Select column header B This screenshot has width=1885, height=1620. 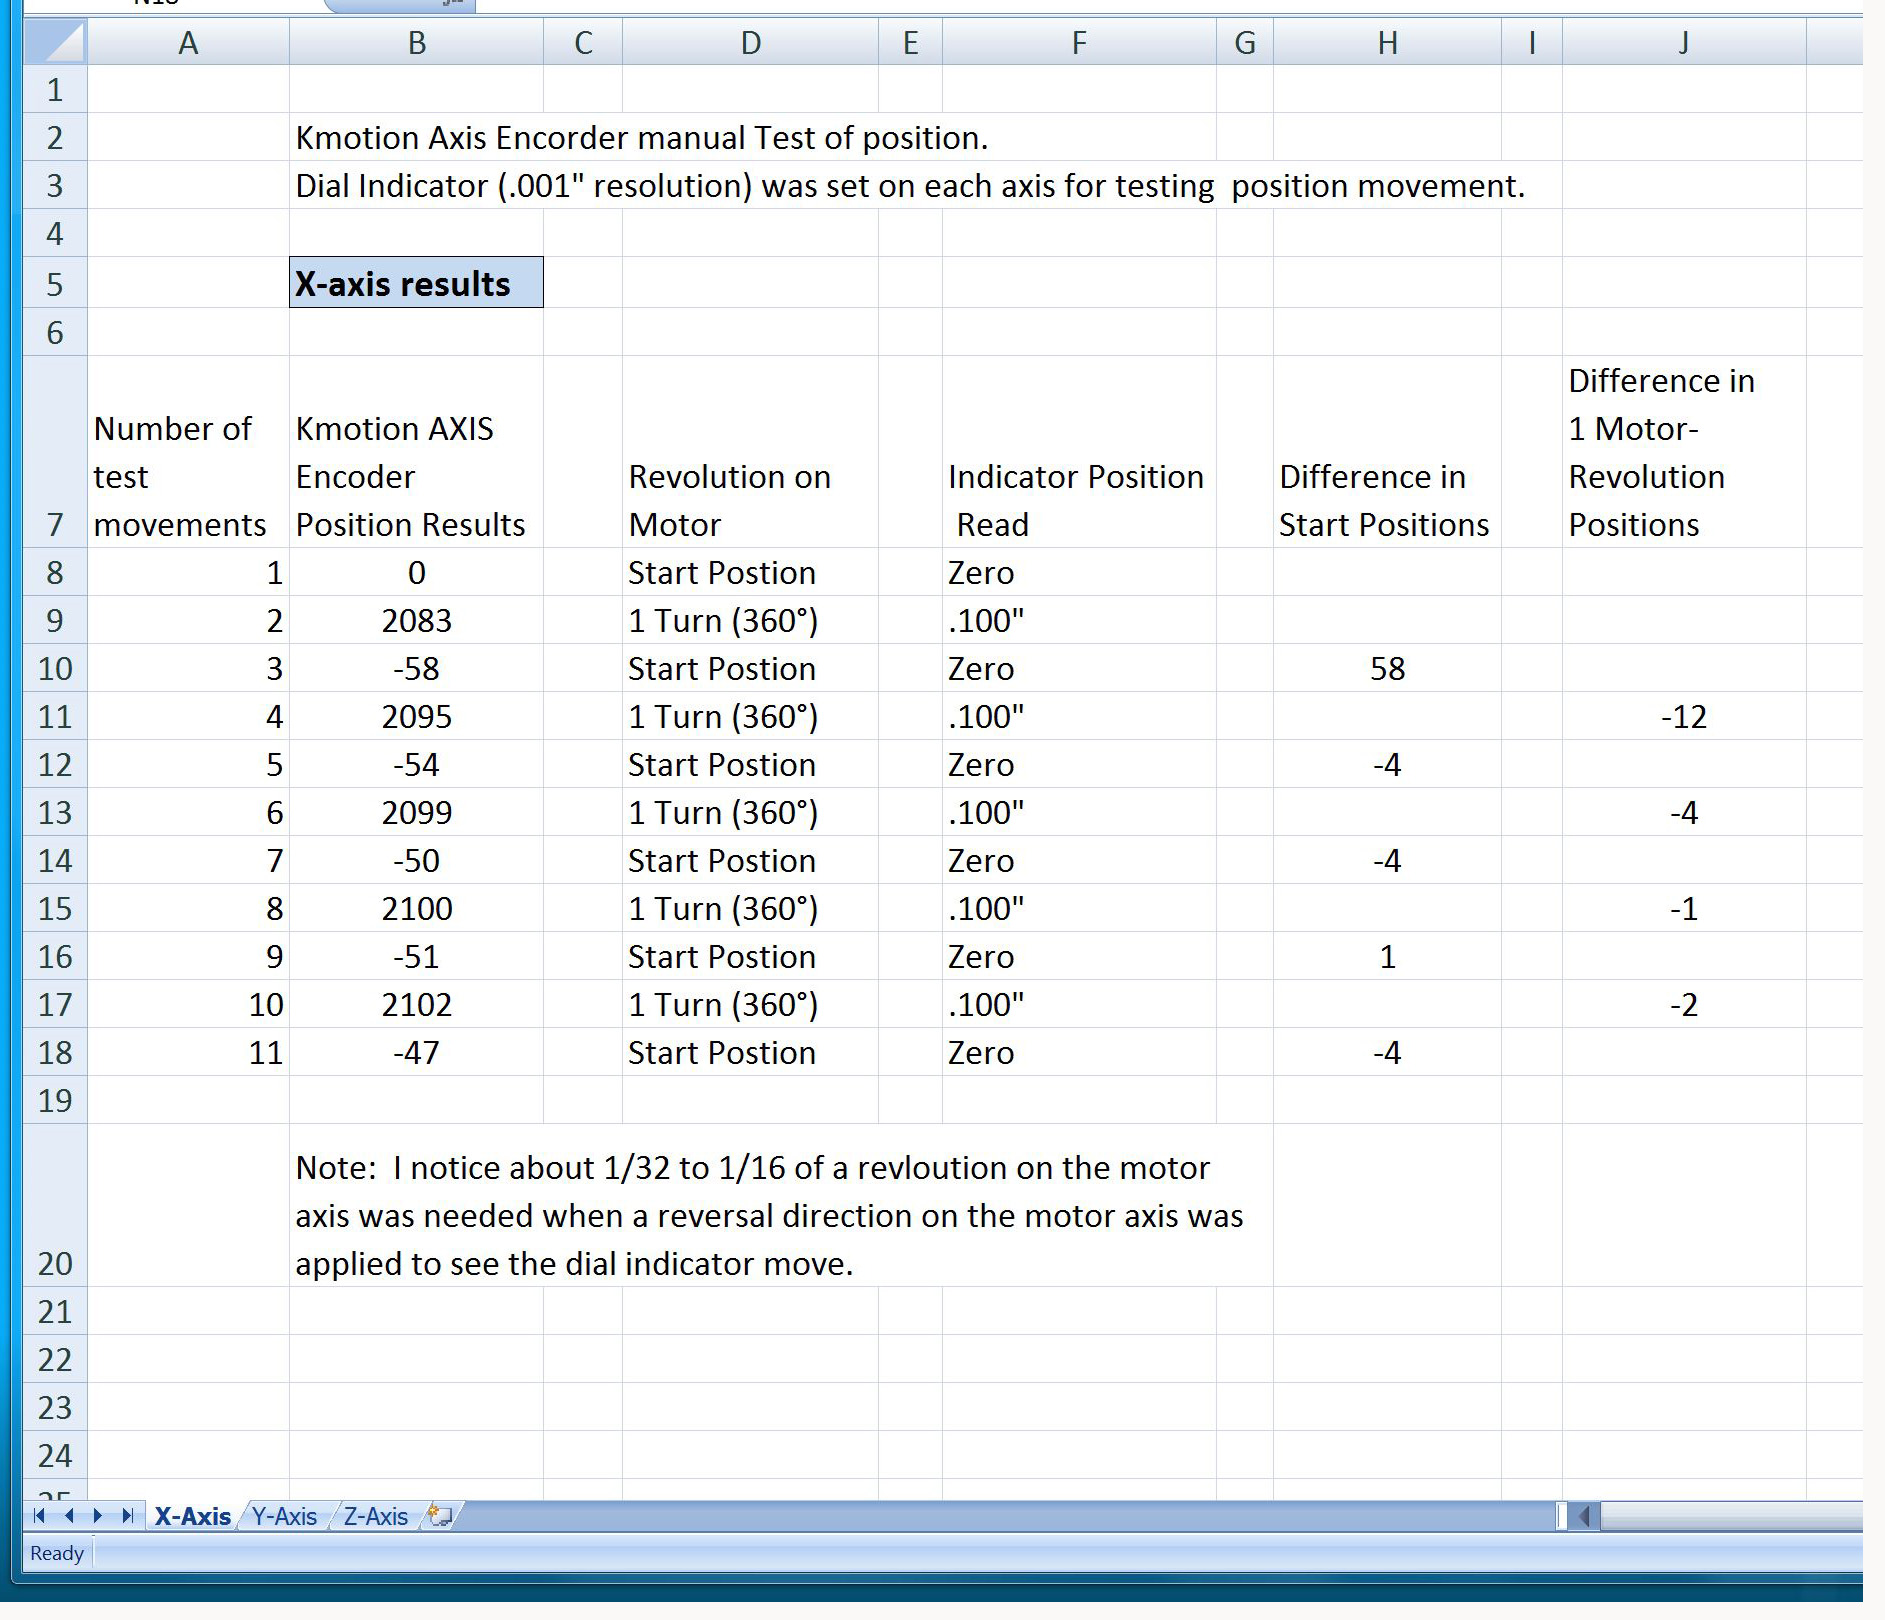click(x=416, y=42)
